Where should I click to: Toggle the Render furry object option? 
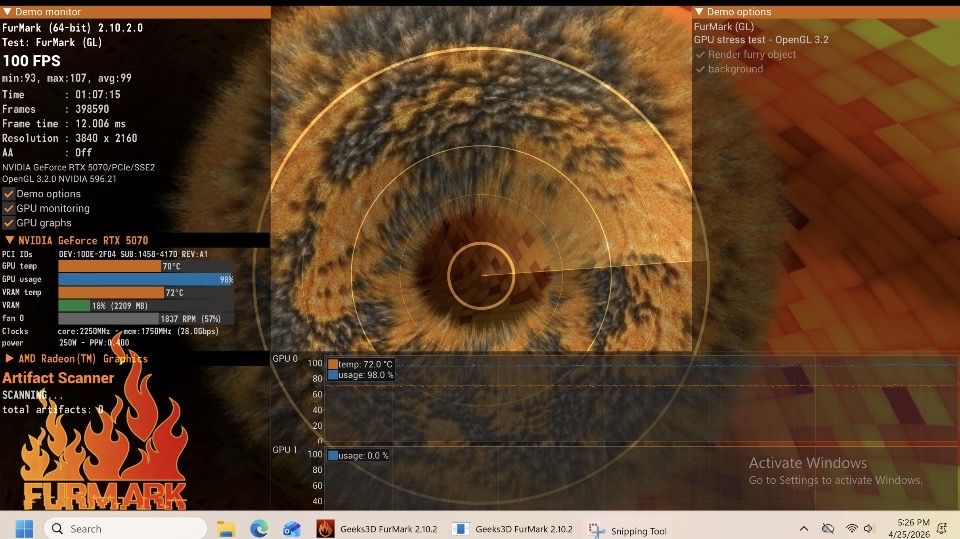point(700,55)
